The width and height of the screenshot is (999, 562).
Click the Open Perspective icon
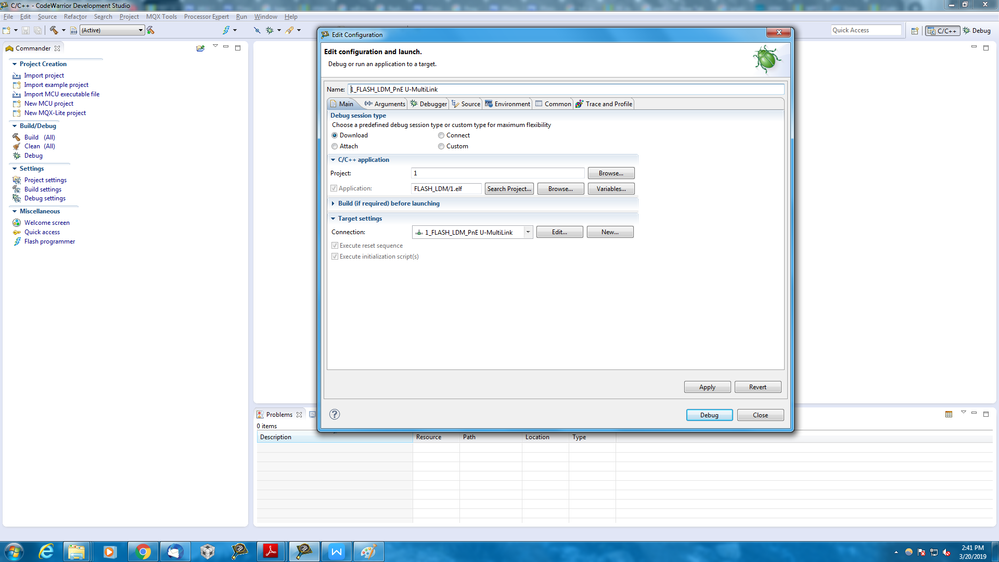click(915, 31)
